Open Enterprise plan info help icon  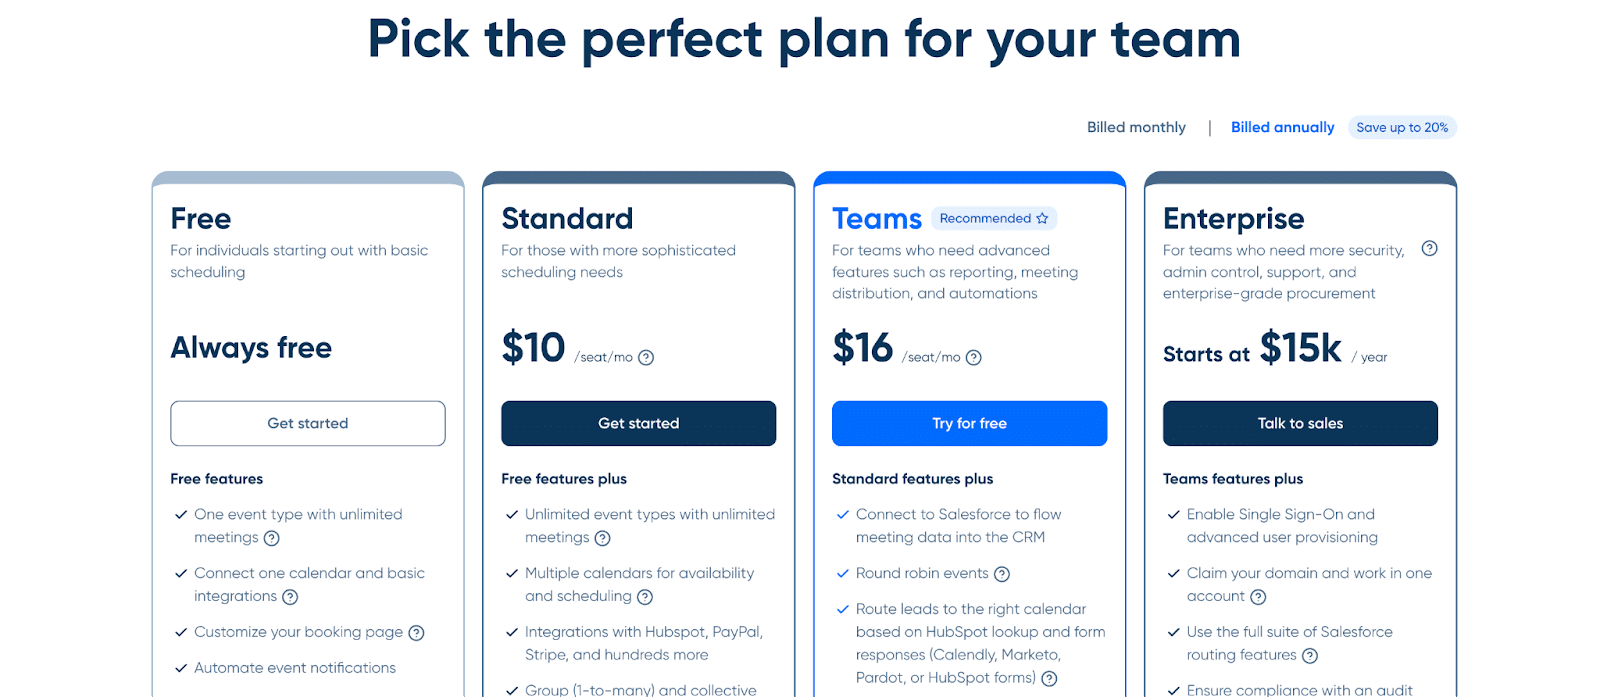[x=1430, y=248]
